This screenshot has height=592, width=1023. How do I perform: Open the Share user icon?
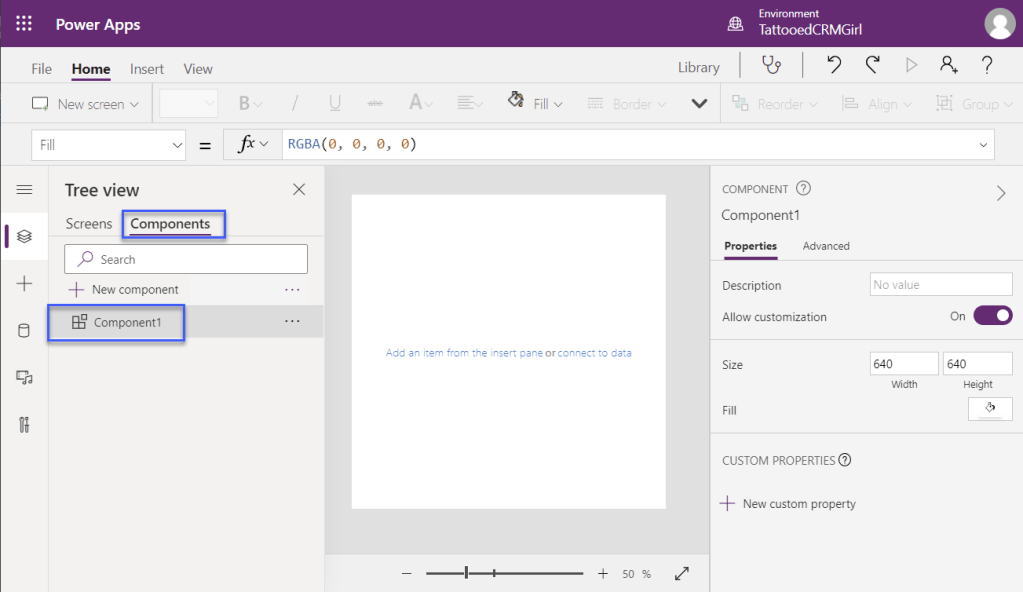pos(948,66)
